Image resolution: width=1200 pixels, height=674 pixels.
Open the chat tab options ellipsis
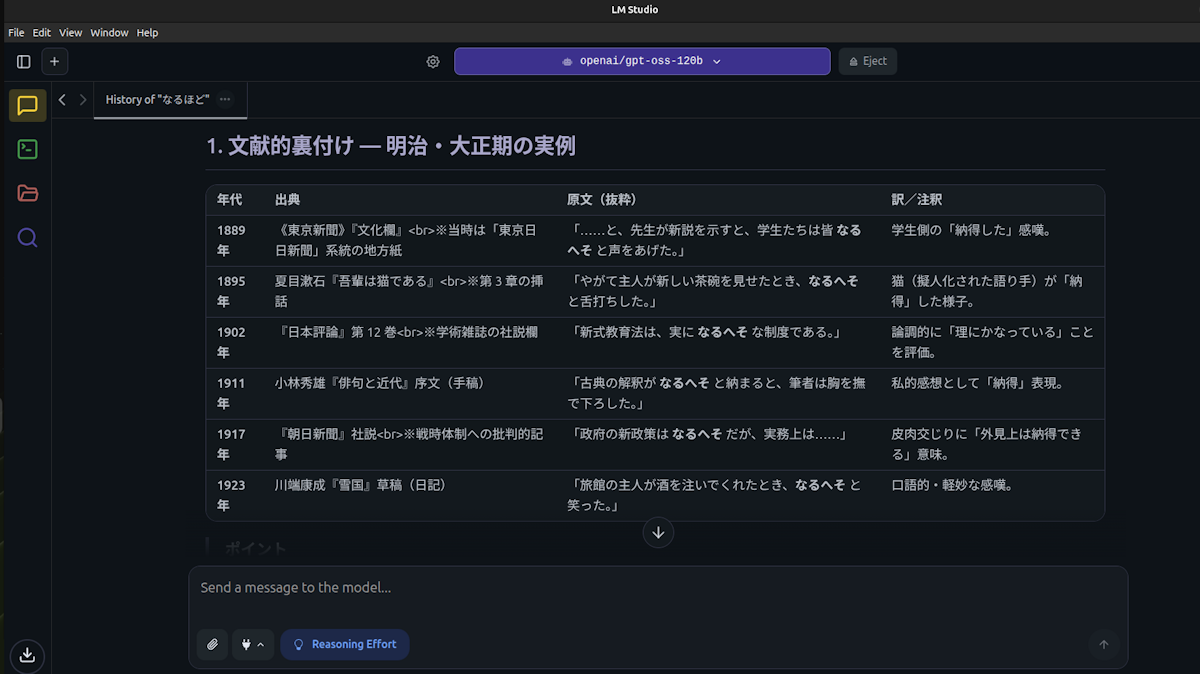click(x=225, y=99)
